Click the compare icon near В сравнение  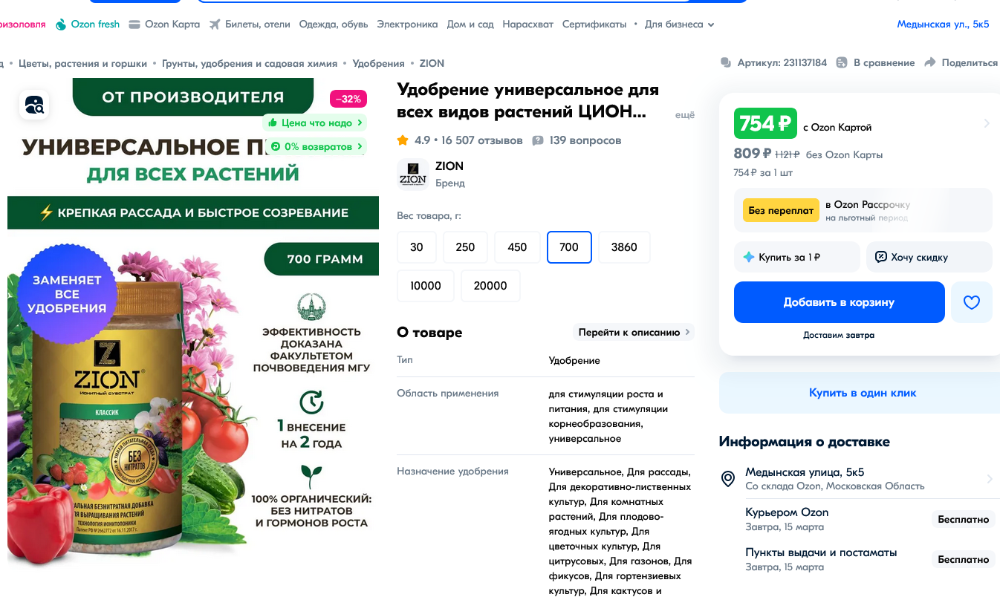(x=842, y=63)
